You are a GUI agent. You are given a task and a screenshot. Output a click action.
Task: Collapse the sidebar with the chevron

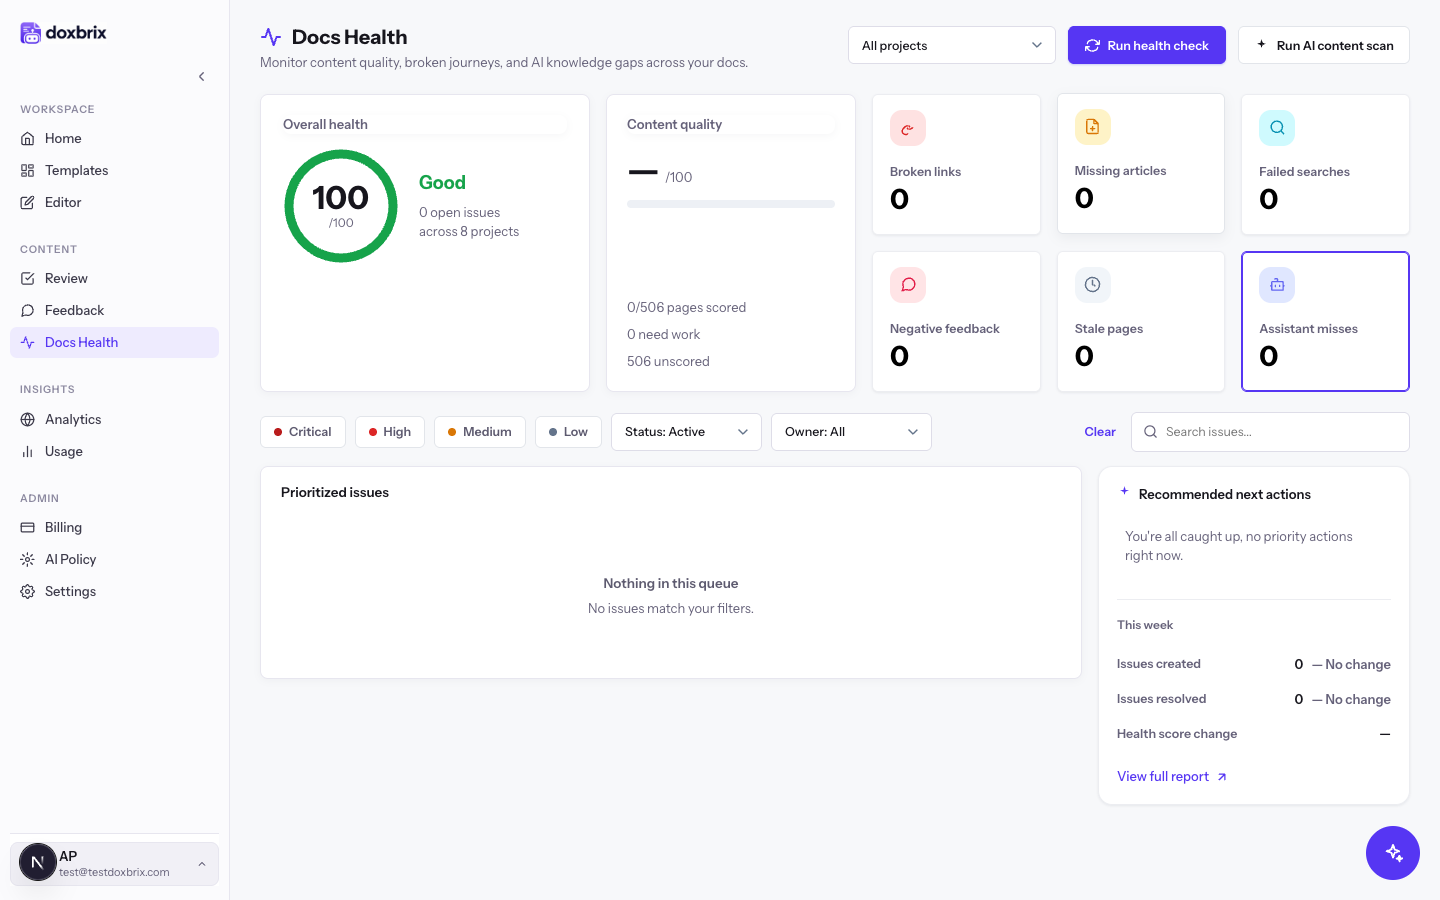[201, 76]
